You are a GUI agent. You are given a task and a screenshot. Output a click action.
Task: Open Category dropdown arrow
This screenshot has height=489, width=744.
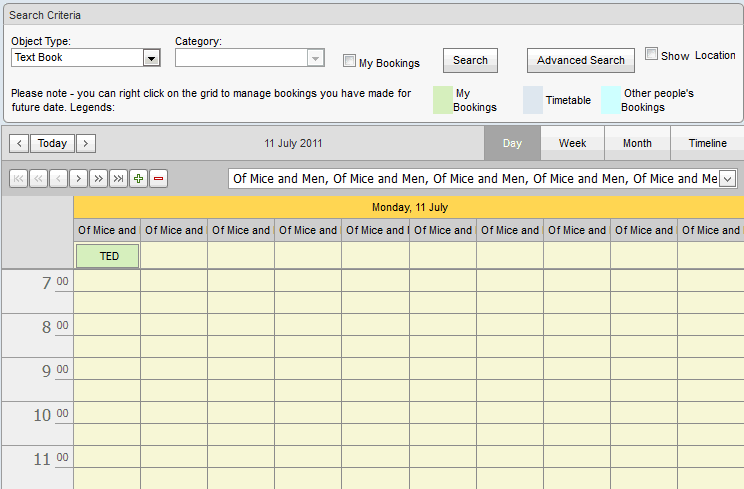[315, 58]
